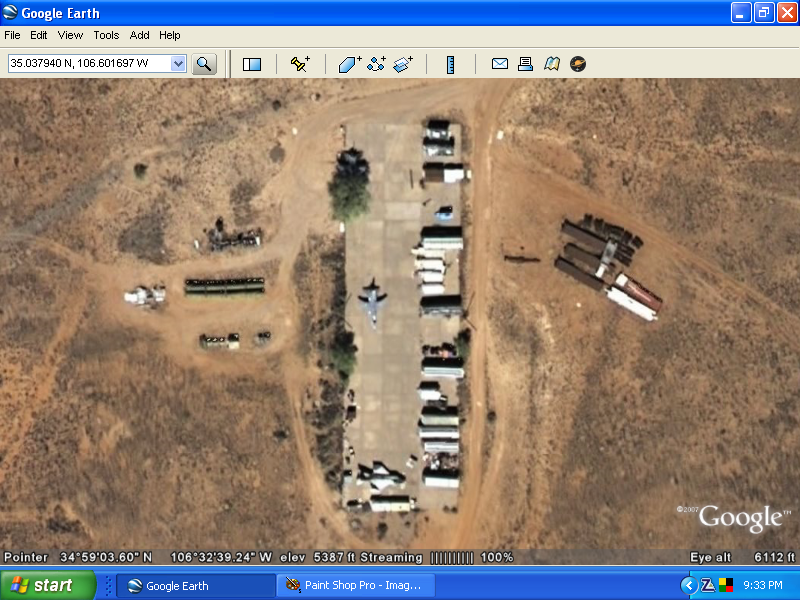Switch to Paint Shop Pro taskbar button

[356, 585]
